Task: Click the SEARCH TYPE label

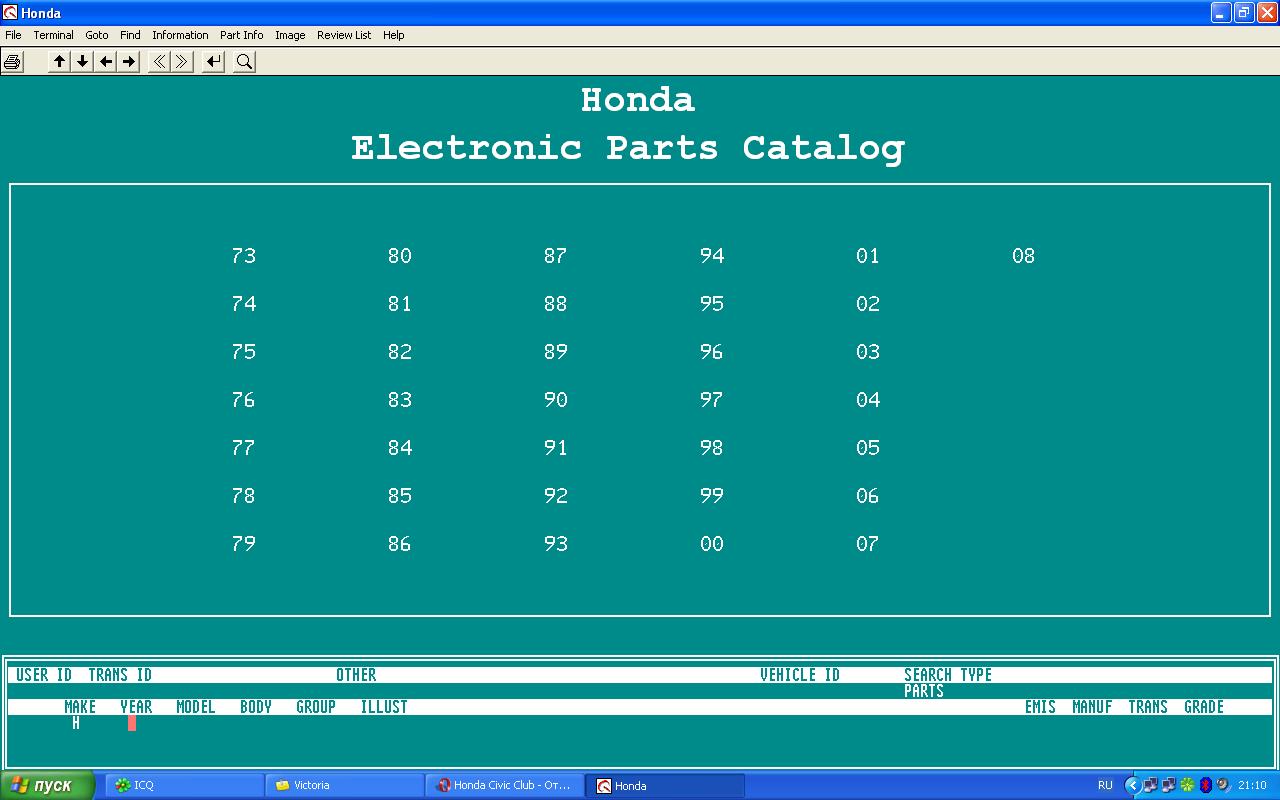Action: [948, 675]
